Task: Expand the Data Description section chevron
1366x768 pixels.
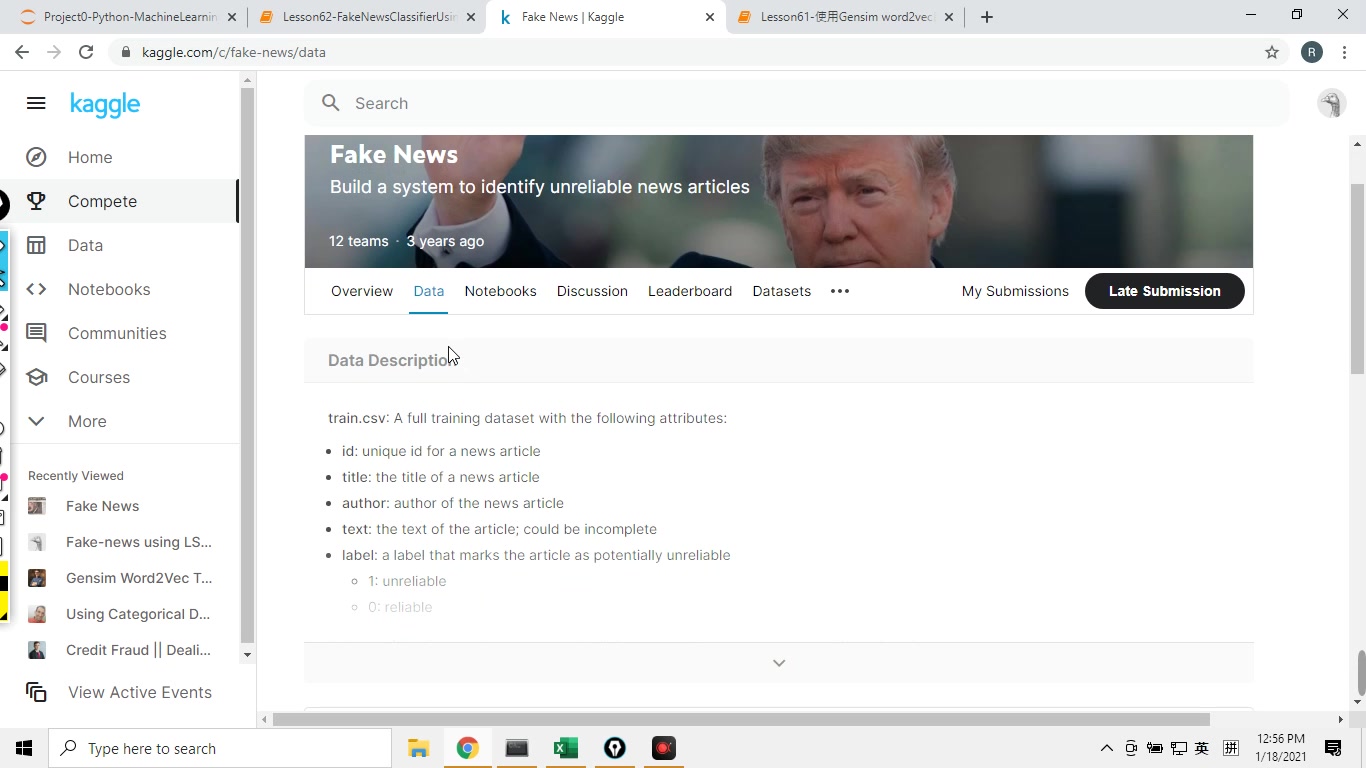Action: (779, 663)
